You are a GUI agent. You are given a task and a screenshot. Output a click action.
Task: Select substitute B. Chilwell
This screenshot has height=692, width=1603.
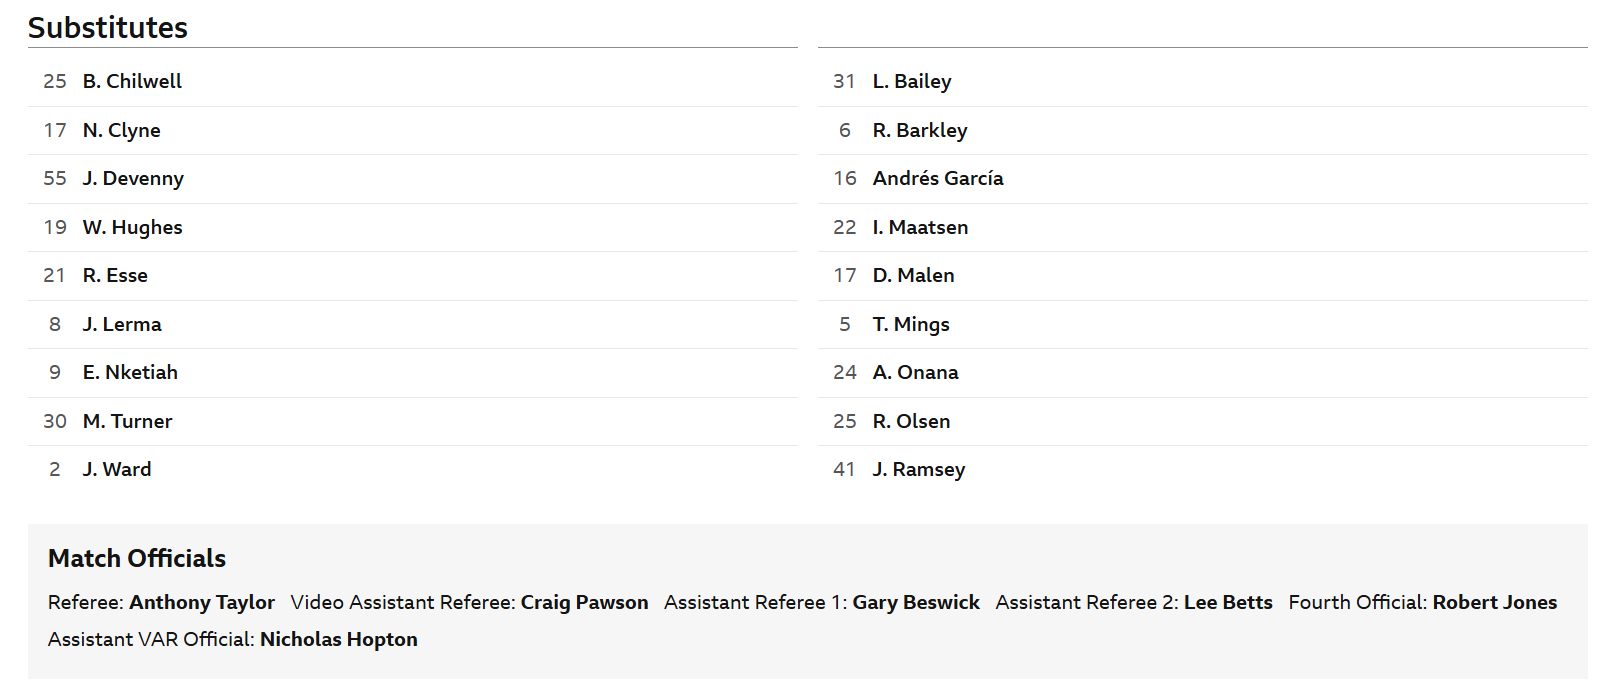point(132,81)
